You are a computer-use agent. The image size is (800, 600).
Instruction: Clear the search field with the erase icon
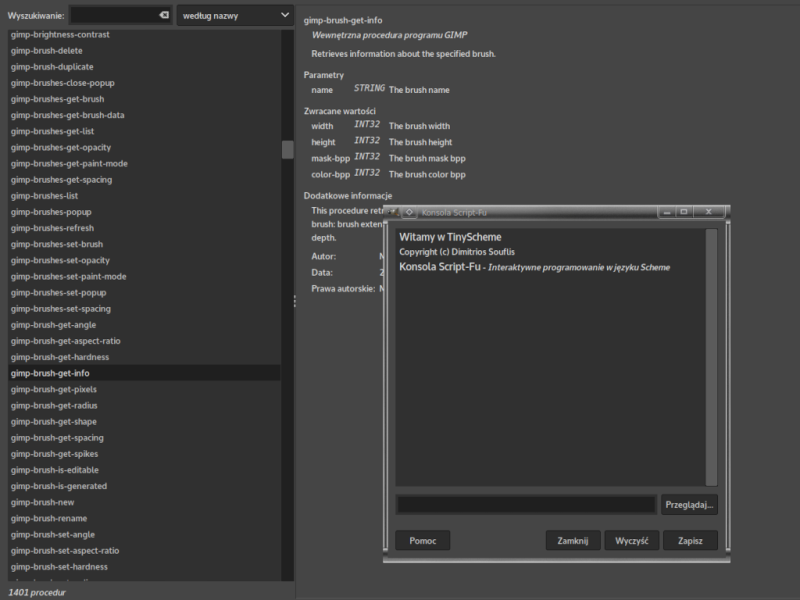[x=164, y=15]
